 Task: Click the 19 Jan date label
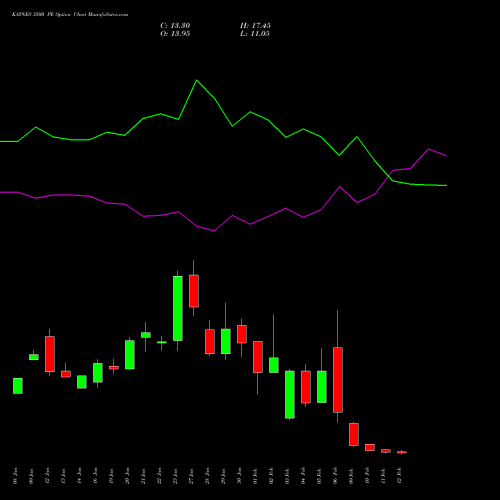tap(112, 476)
